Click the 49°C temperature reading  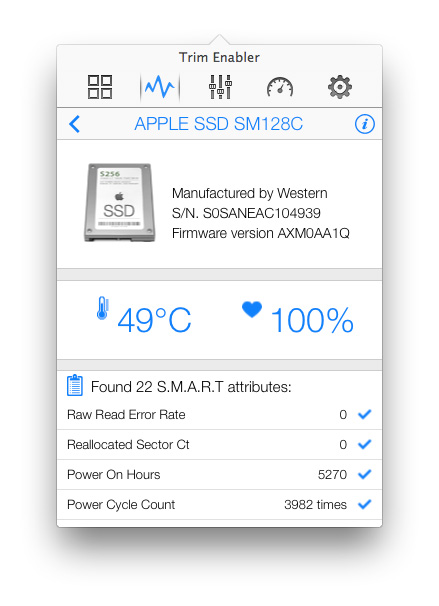(154, 320)
